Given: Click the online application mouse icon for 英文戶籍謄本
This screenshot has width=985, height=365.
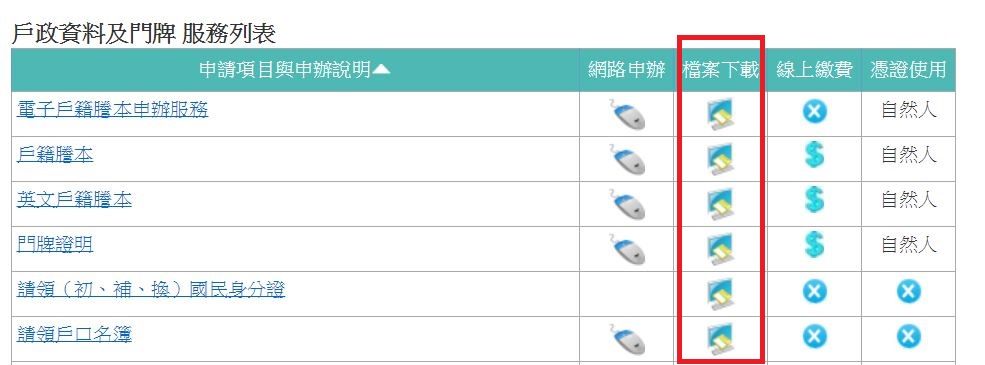Looking at the screenshot, I should [x=627, y=205].
